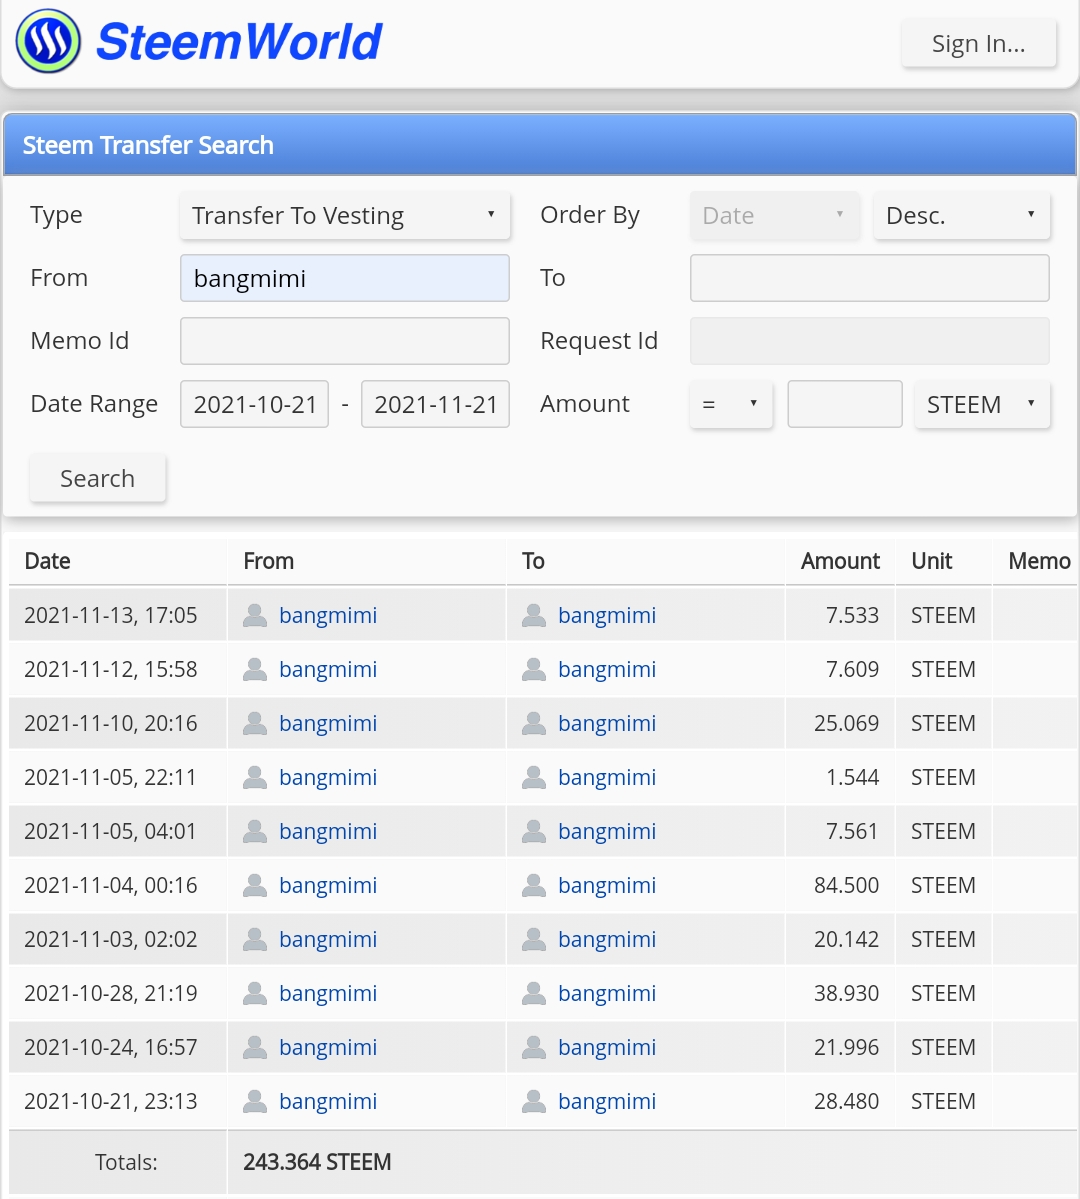Open From bangmimi link in 2021-11-13 row
1080x1199 pixels.
328,615
